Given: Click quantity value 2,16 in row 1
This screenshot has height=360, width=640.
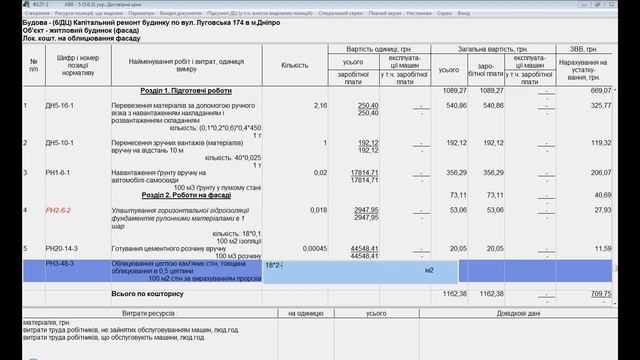Looking at the screenshot, I should [x=320, y=105].
